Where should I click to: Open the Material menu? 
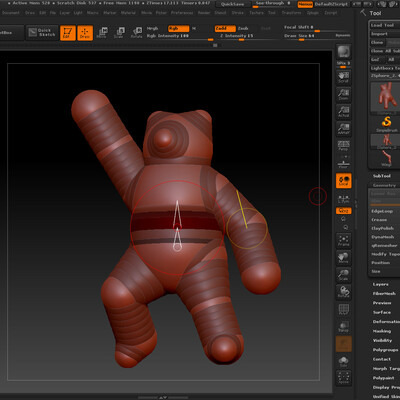[128, 13]
